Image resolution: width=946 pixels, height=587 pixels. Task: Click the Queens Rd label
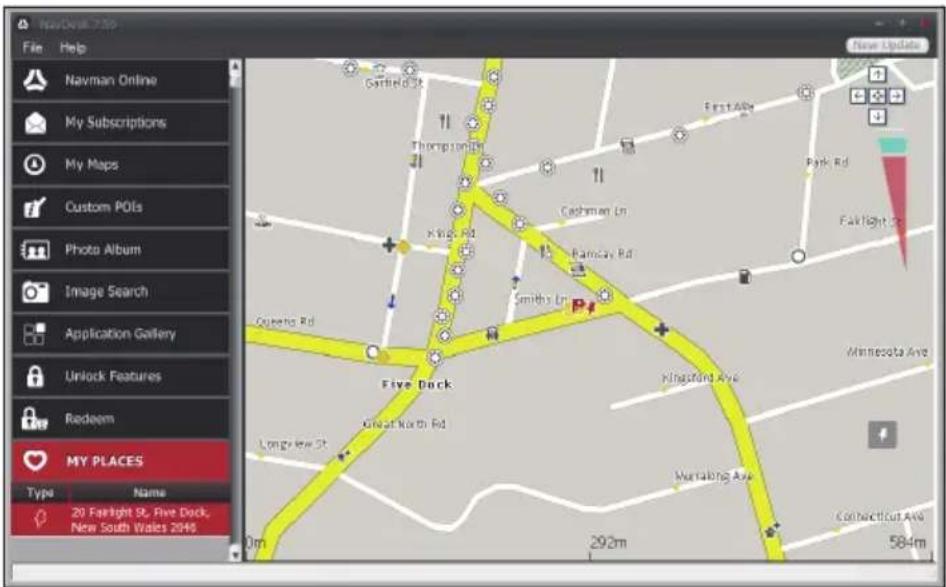[285, 322]
